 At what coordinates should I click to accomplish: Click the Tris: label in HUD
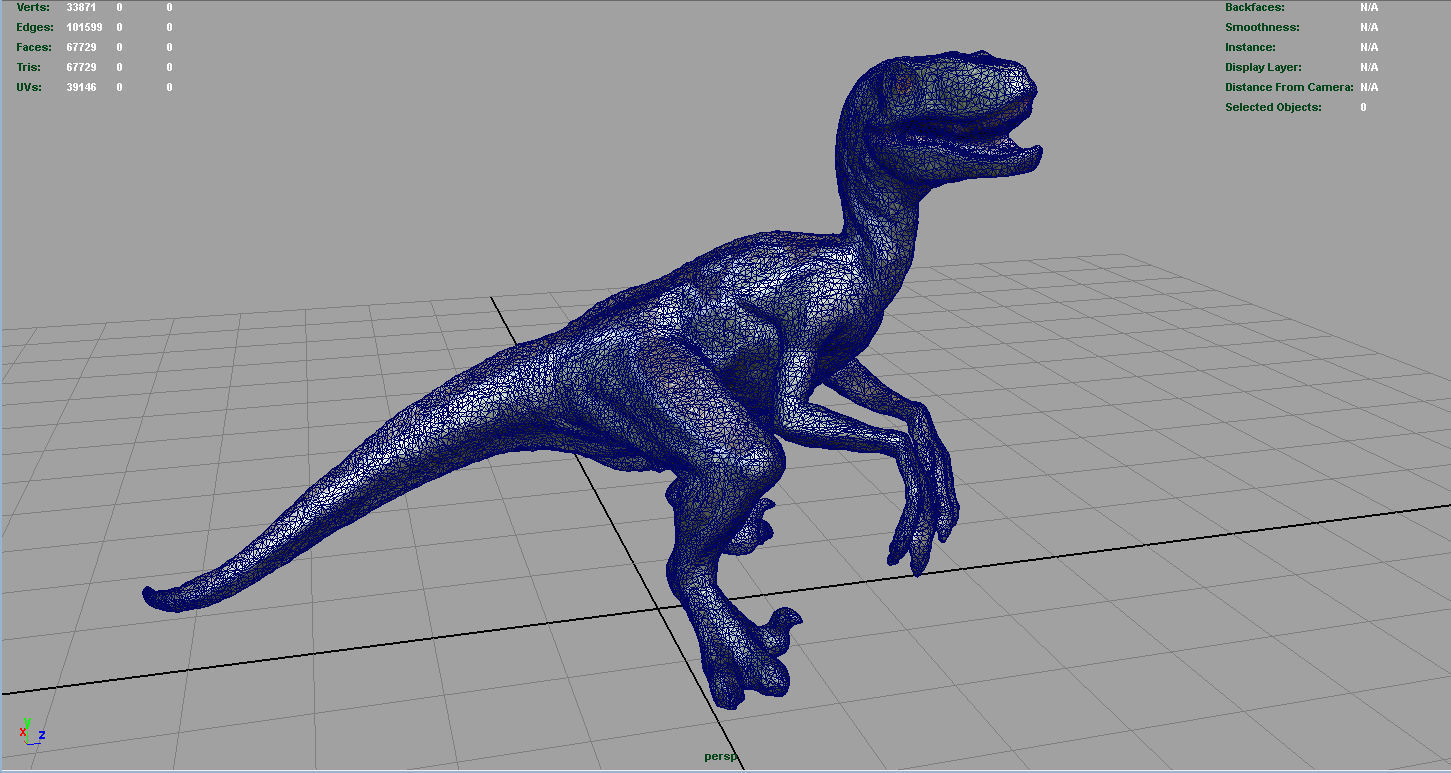(29, 67)
